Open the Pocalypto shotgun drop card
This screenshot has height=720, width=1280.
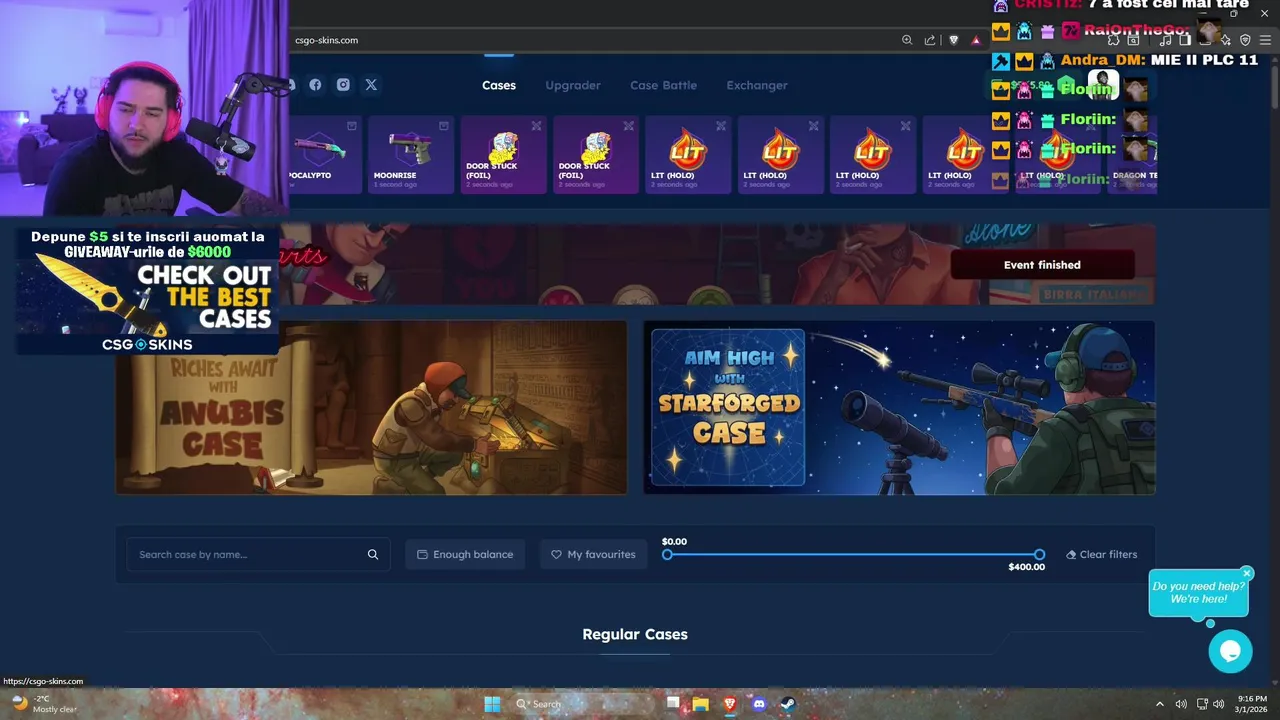[325, 155]
